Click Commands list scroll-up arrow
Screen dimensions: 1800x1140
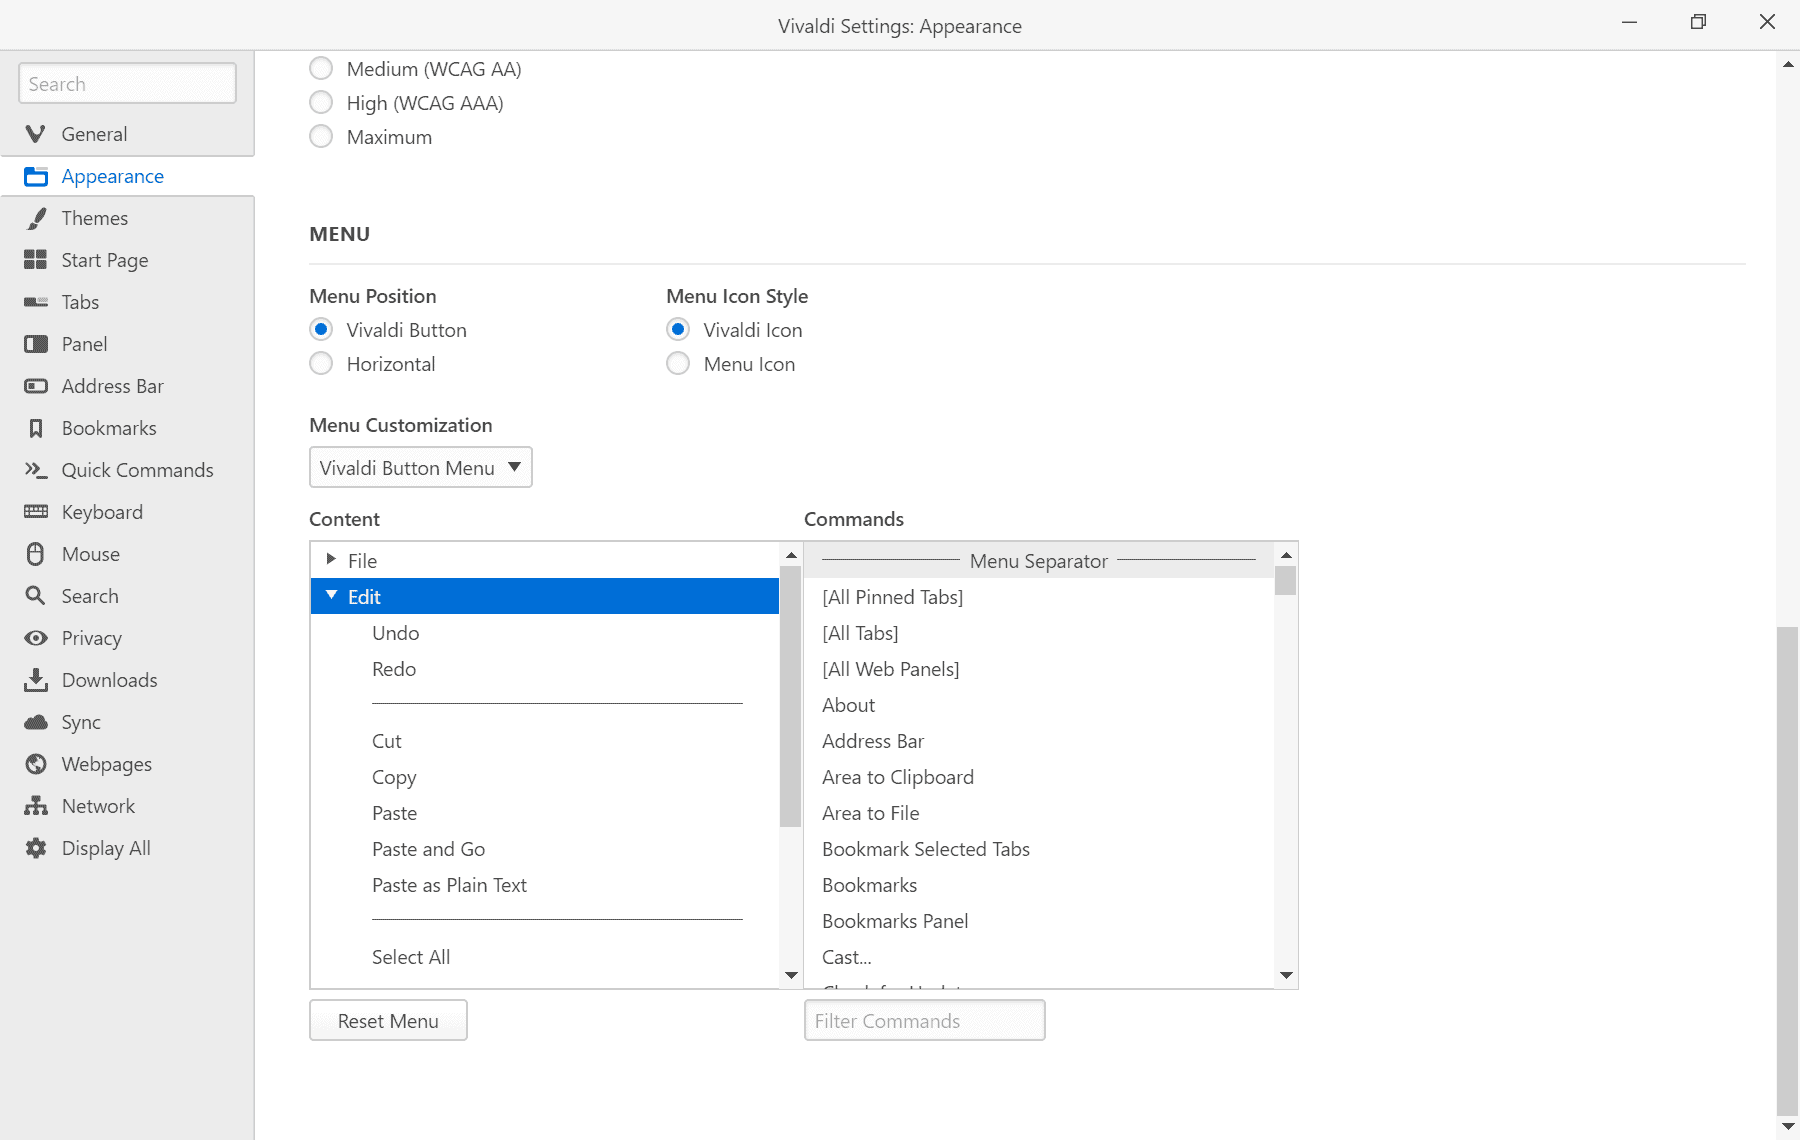[1286, 554]
